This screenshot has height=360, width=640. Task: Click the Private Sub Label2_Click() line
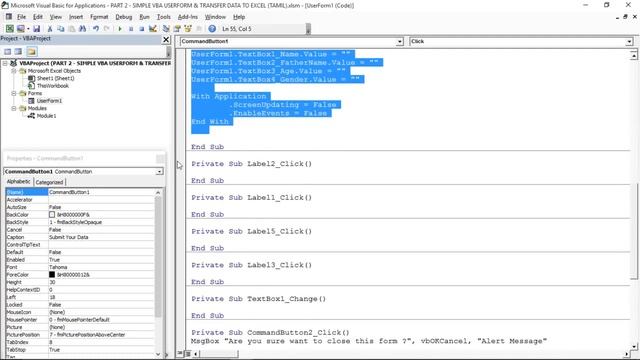point(251,164)
